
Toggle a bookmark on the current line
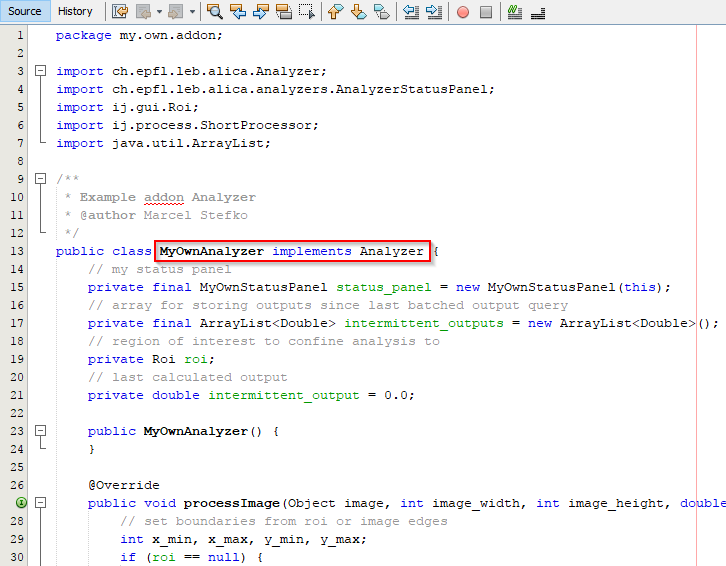pos(382,11)
